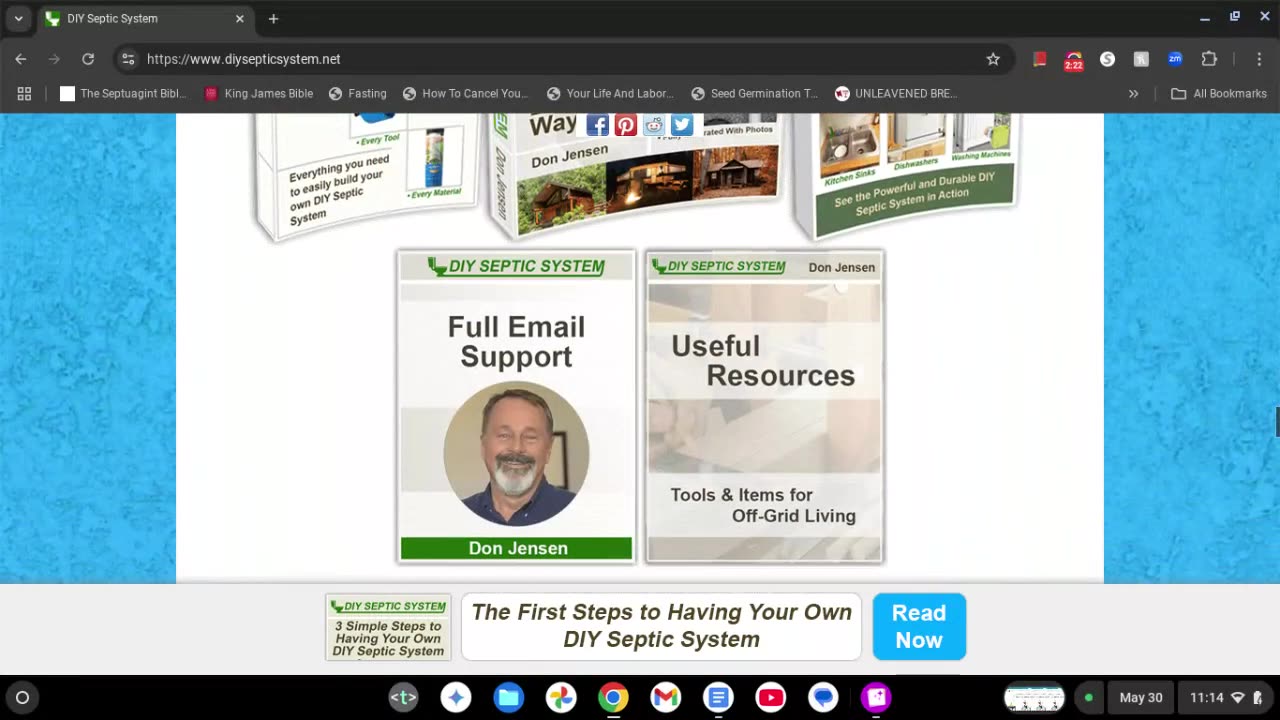Launch YouTube from shelf
This screenshot has height=720, width=1280.
point(770,697)
